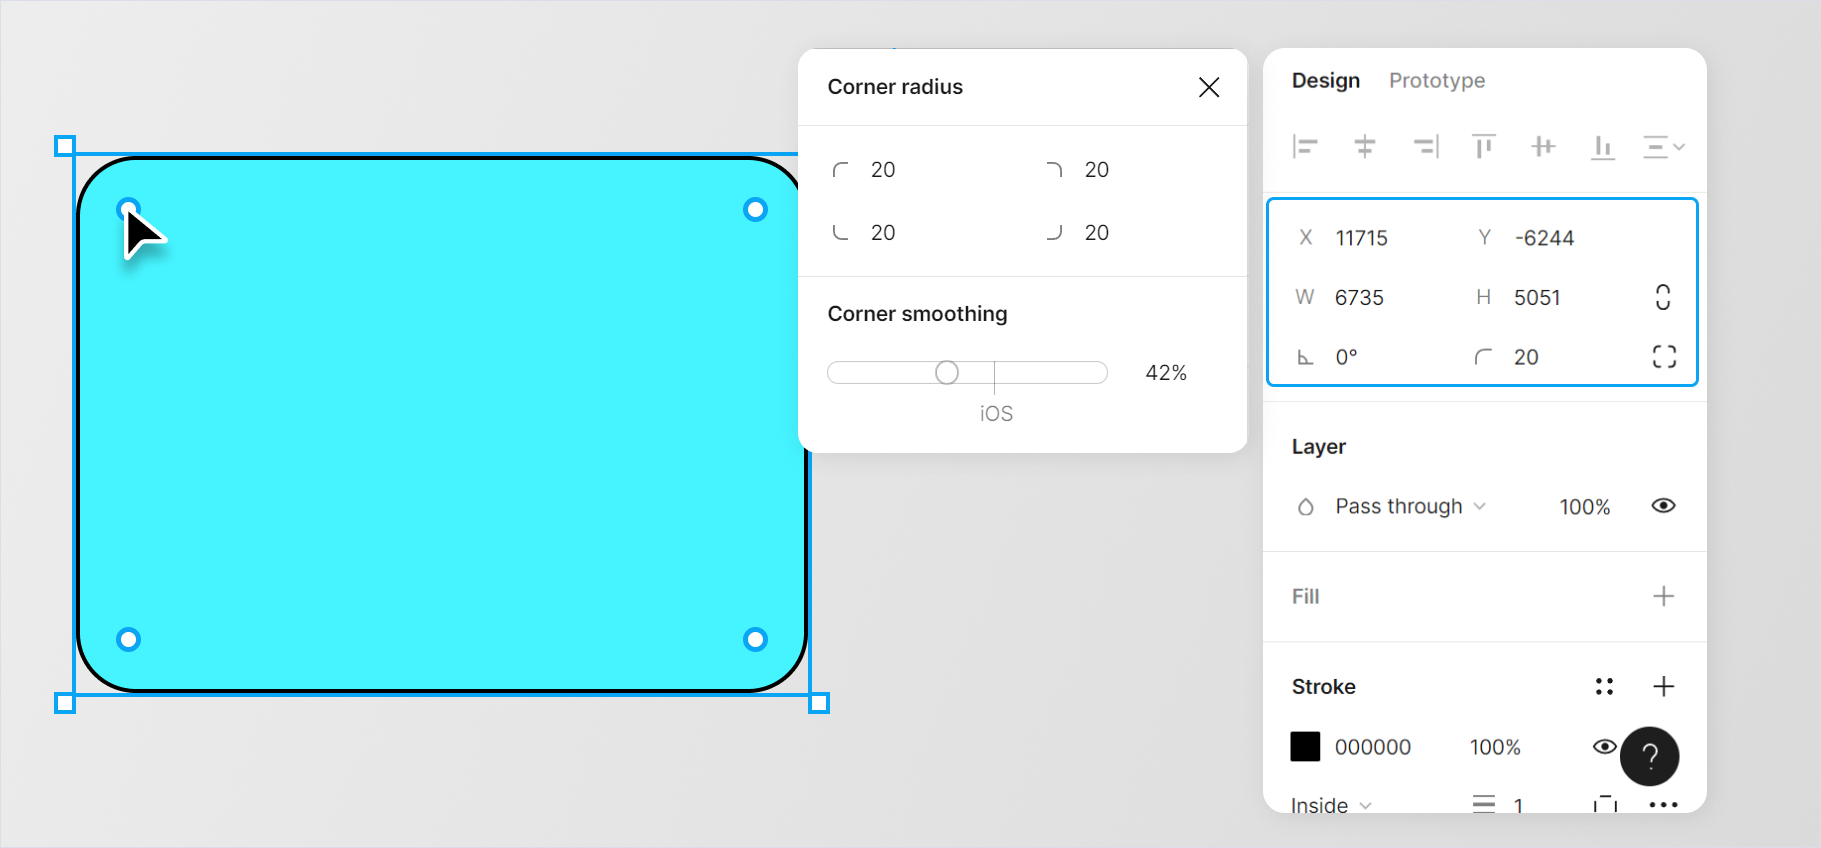Select the Design tab

(x=1325, y=80)
